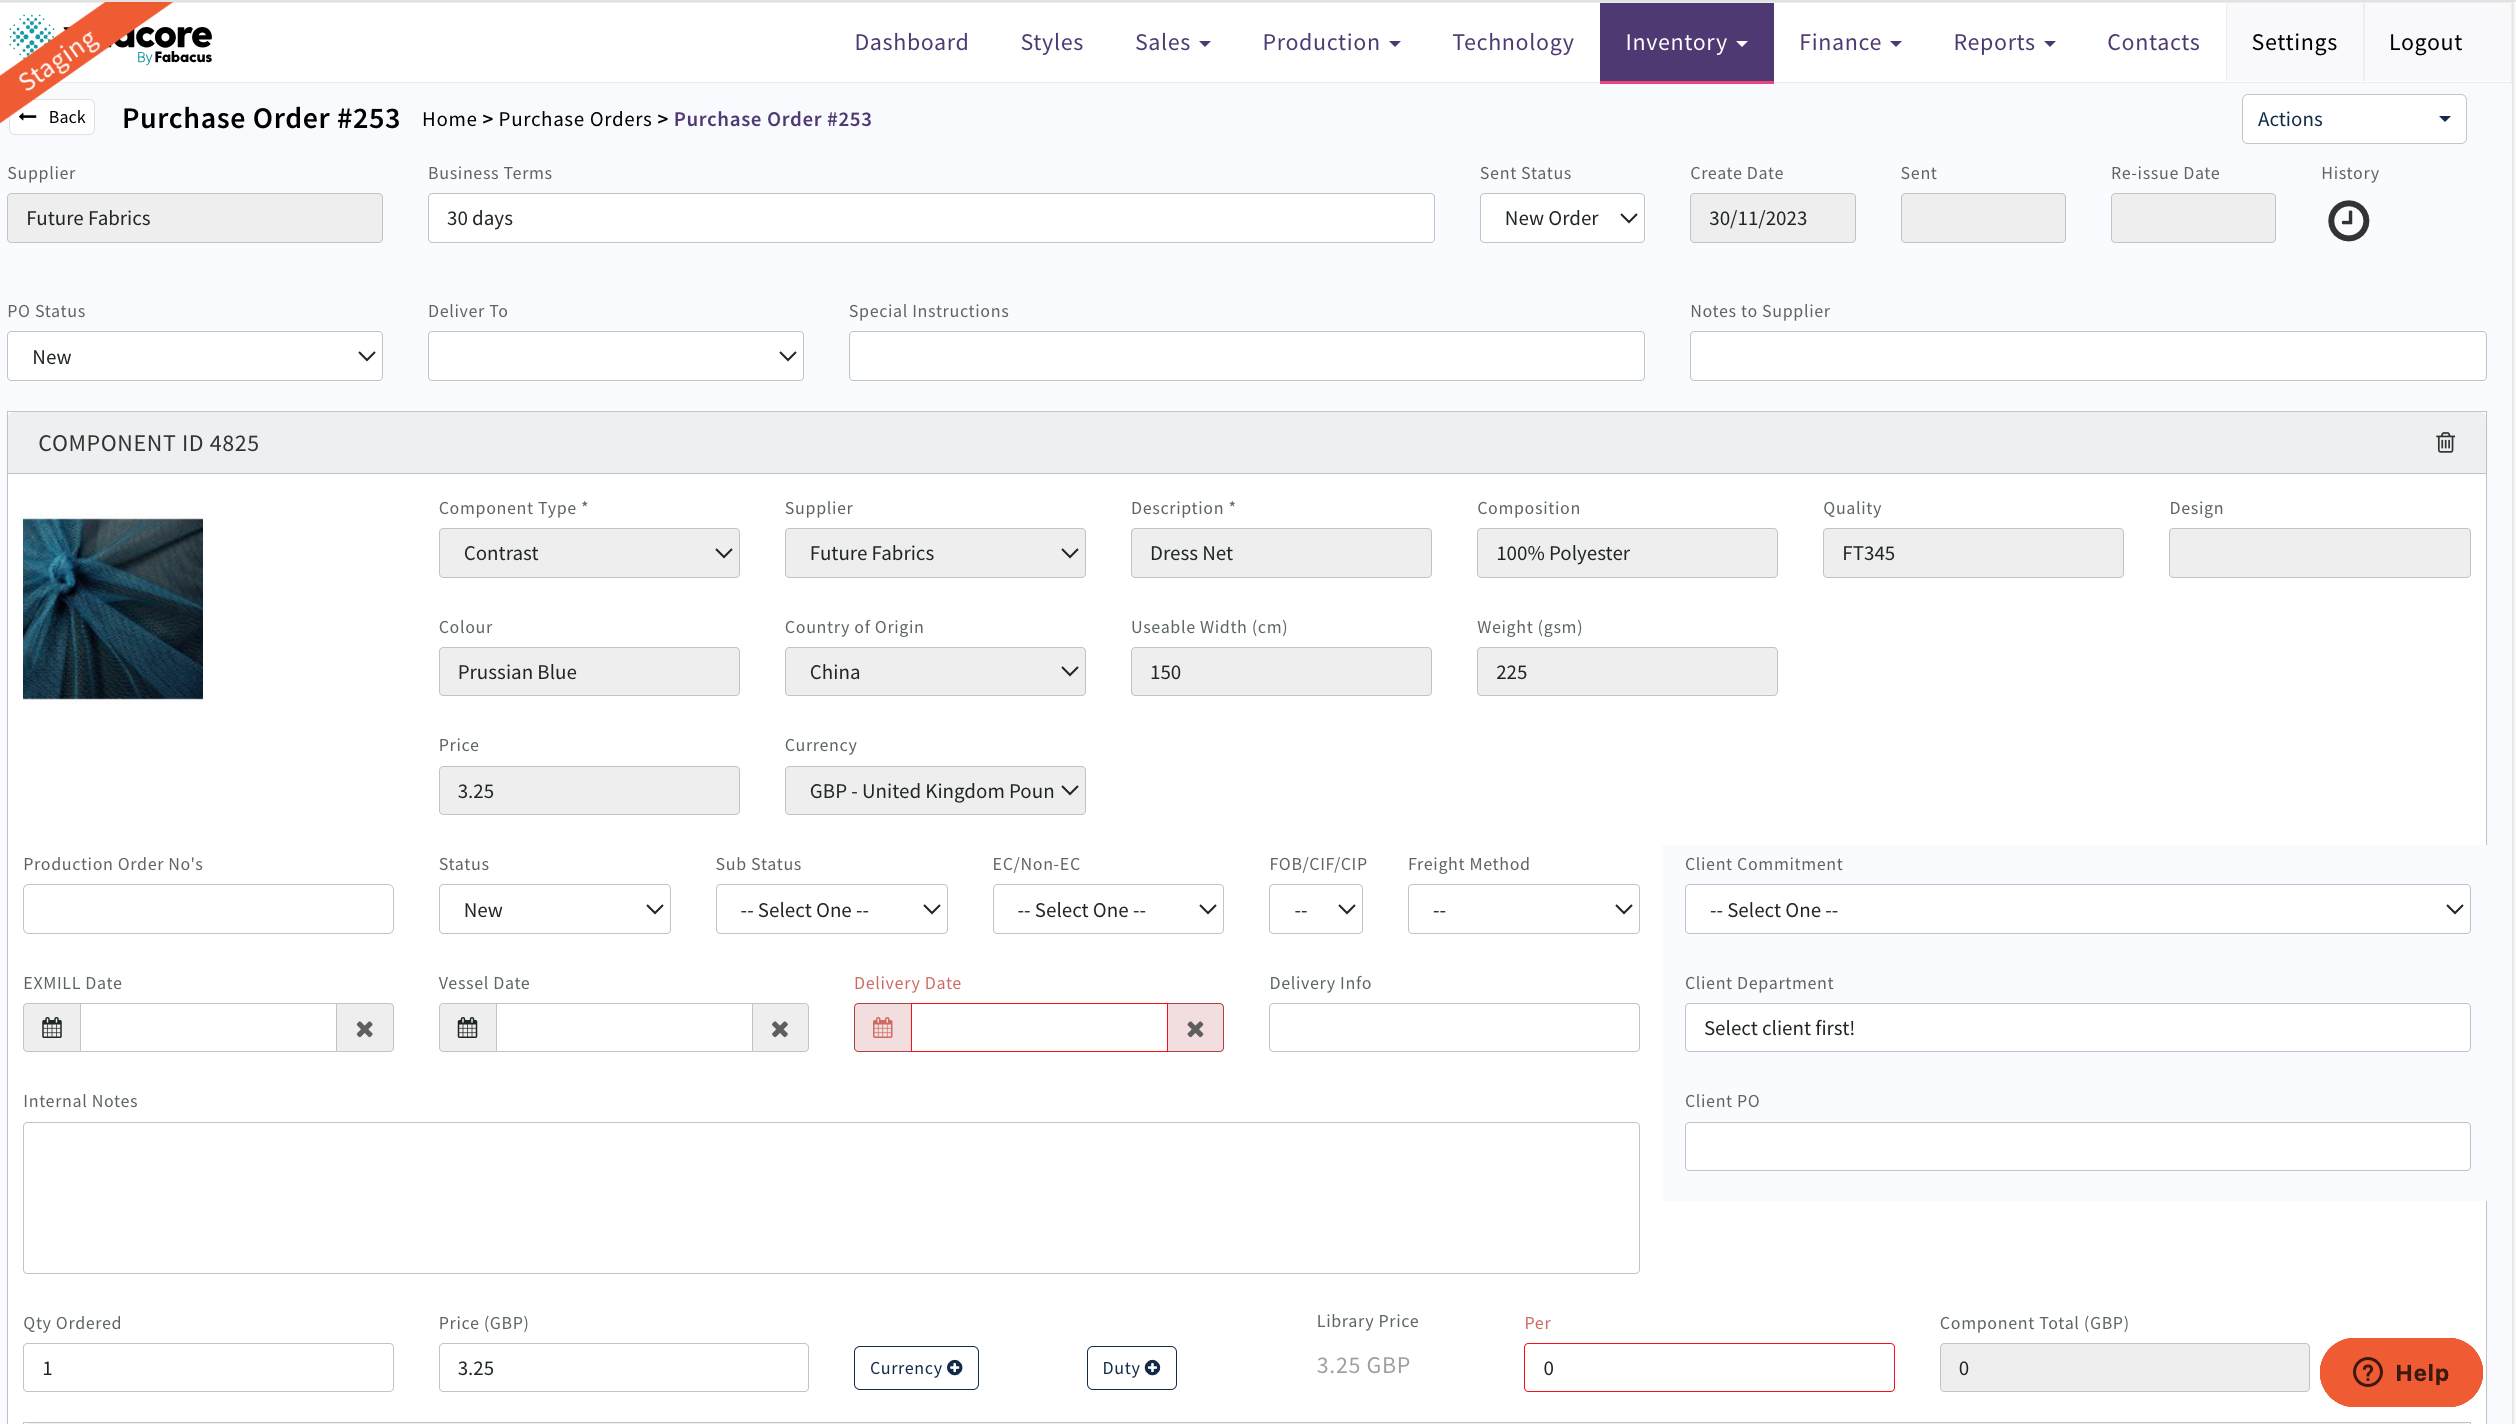The image size is (2516, 1424).
Task: Open the Freight Method dropdown
Action: tap(1522, 909)
